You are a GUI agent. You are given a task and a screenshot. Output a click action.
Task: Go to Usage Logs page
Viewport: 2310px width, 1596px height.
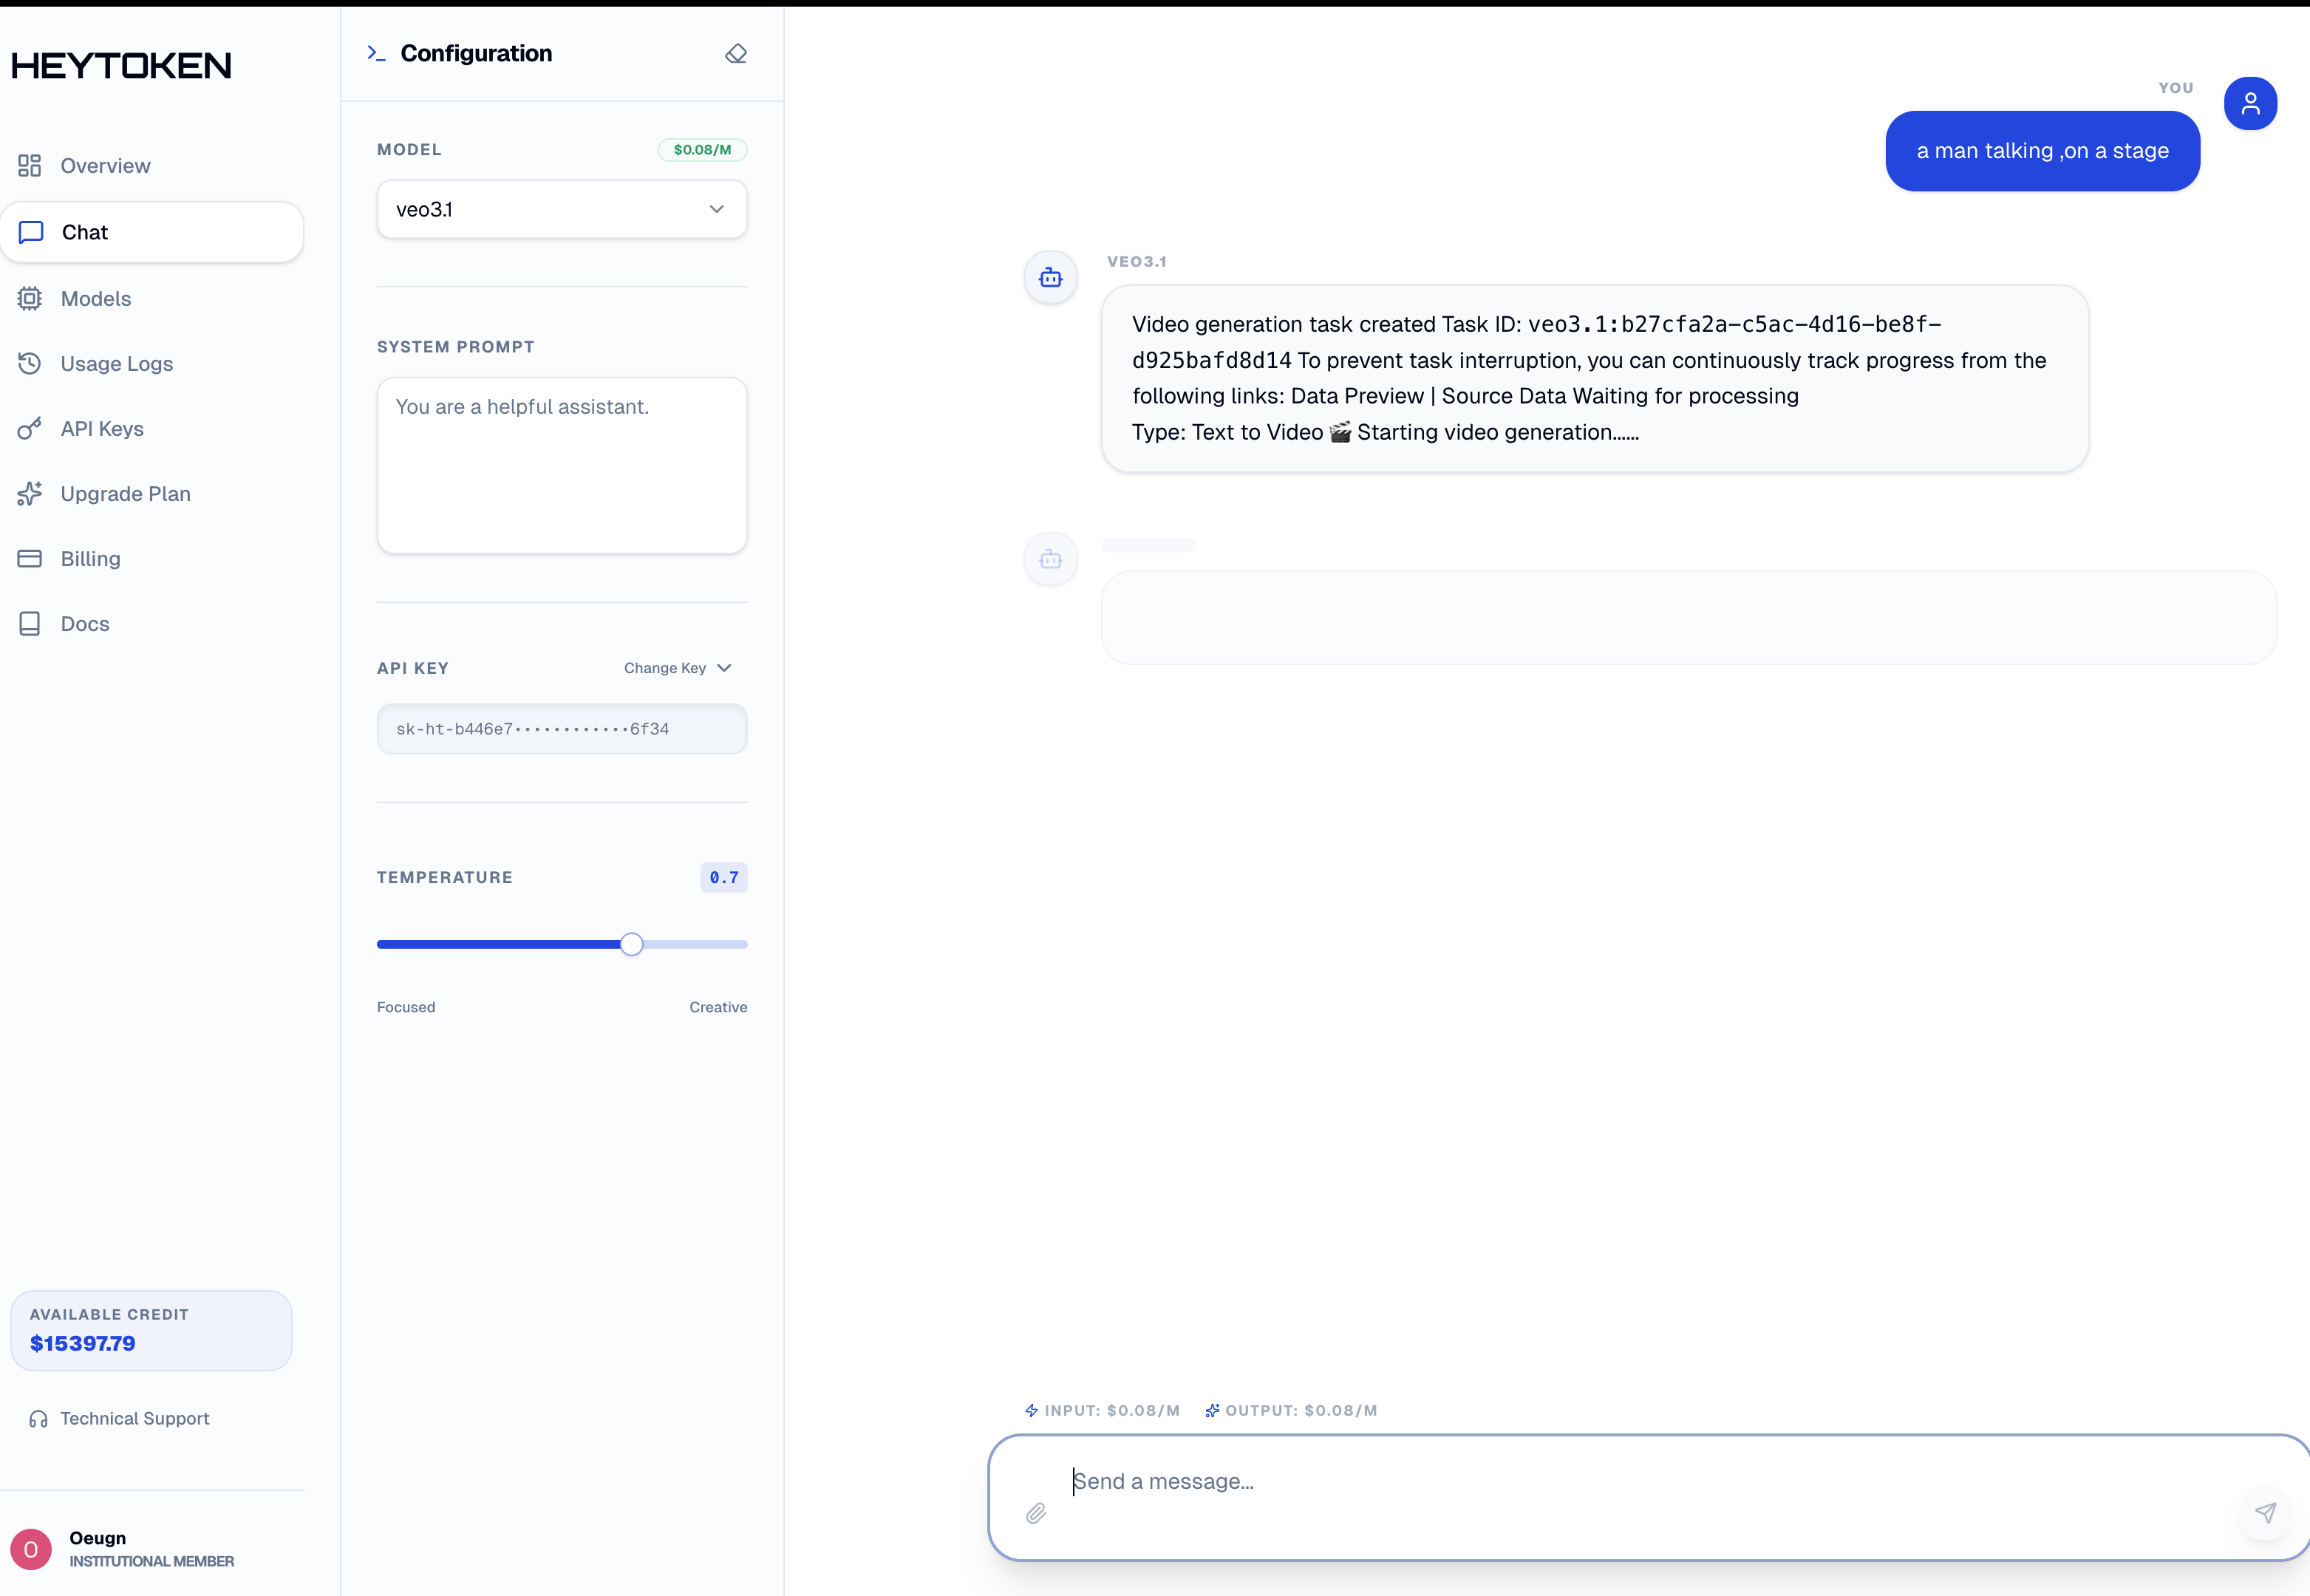(116, 364)
